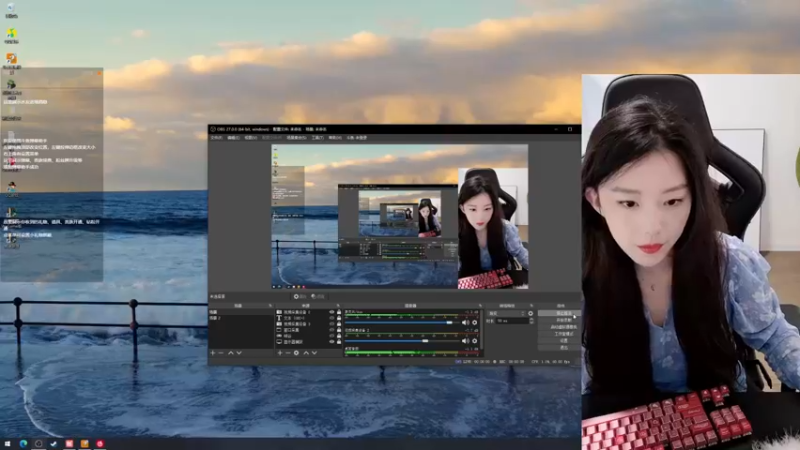This screenshot has height=450, width=800.
Task: Enable Studio Mode from the Controls panel
Action: coord(560,334)
